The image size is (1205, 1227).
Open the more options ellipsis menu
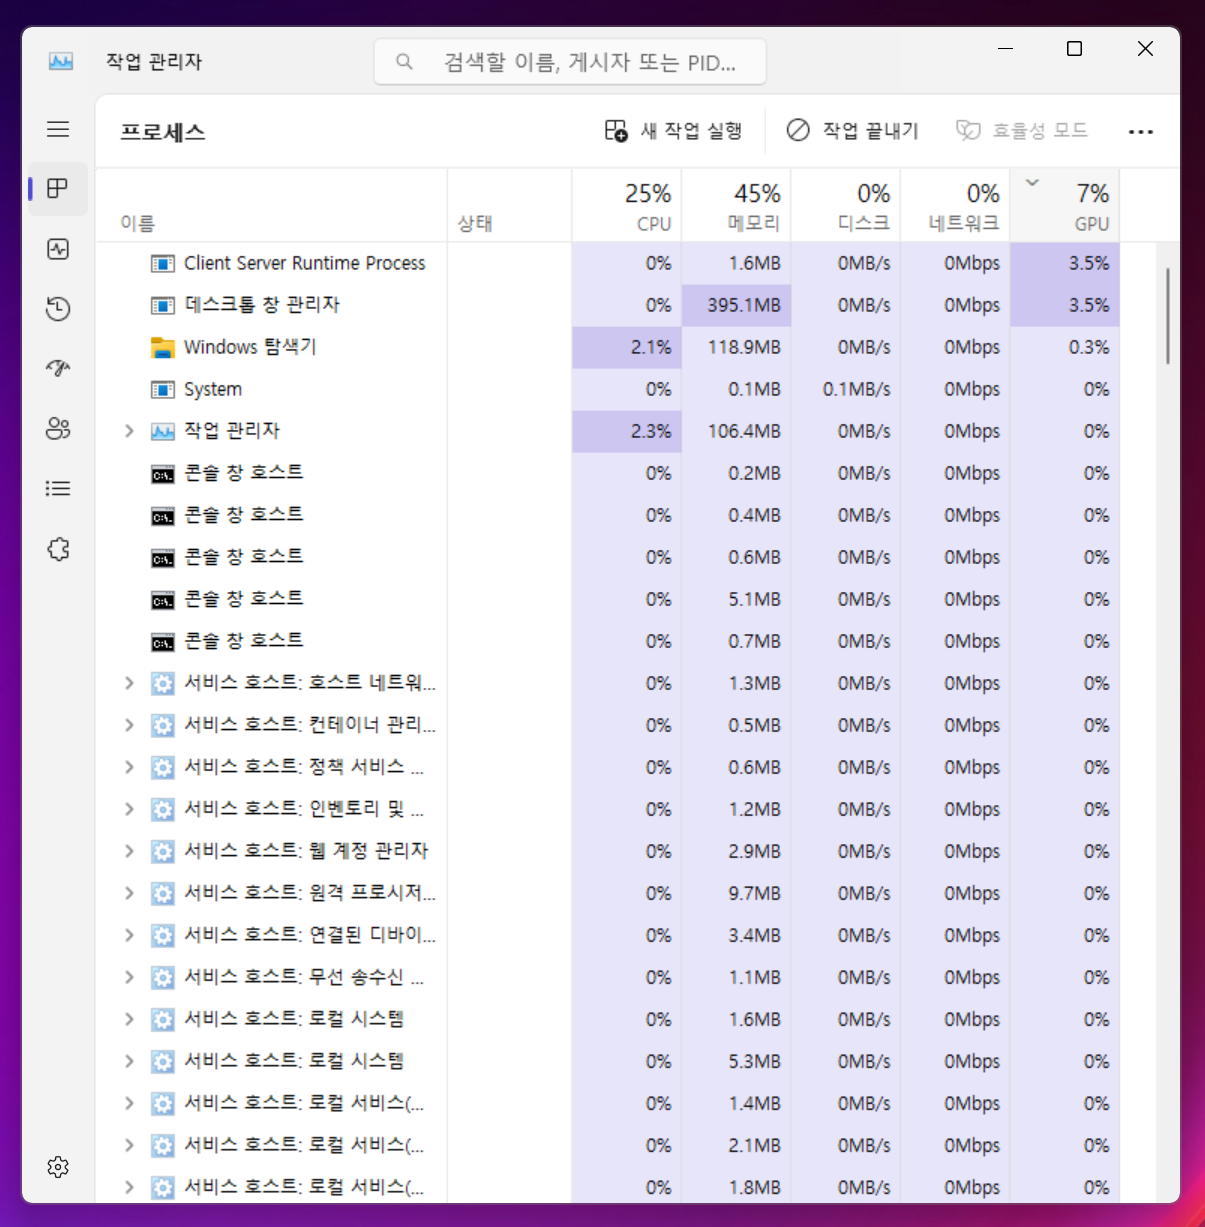click(x=1141, y=131)
